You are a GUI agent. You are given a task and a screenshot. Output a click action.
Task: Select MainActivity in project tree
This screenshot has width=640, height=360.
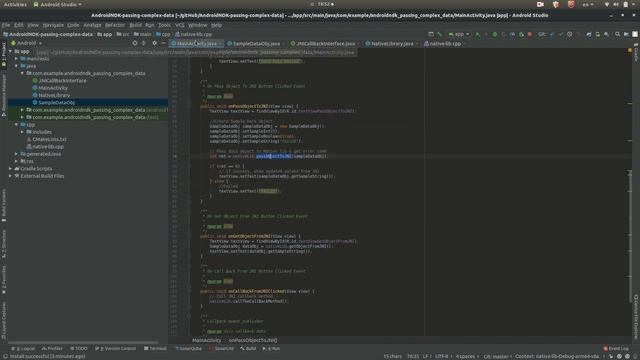(x=53, y=88)
